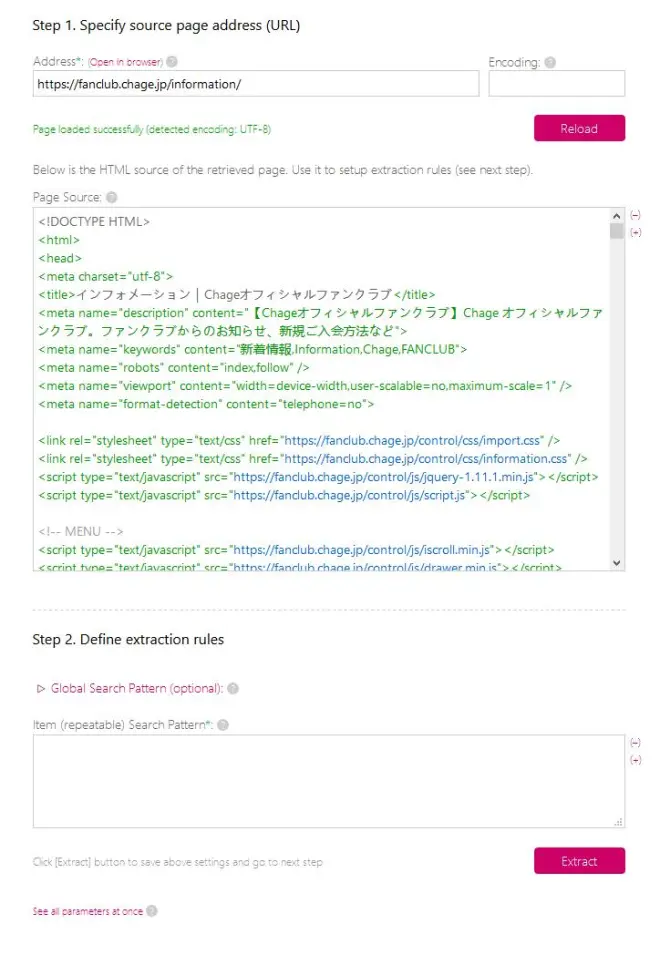Open the 'Open in browser' link

(125, 62)
